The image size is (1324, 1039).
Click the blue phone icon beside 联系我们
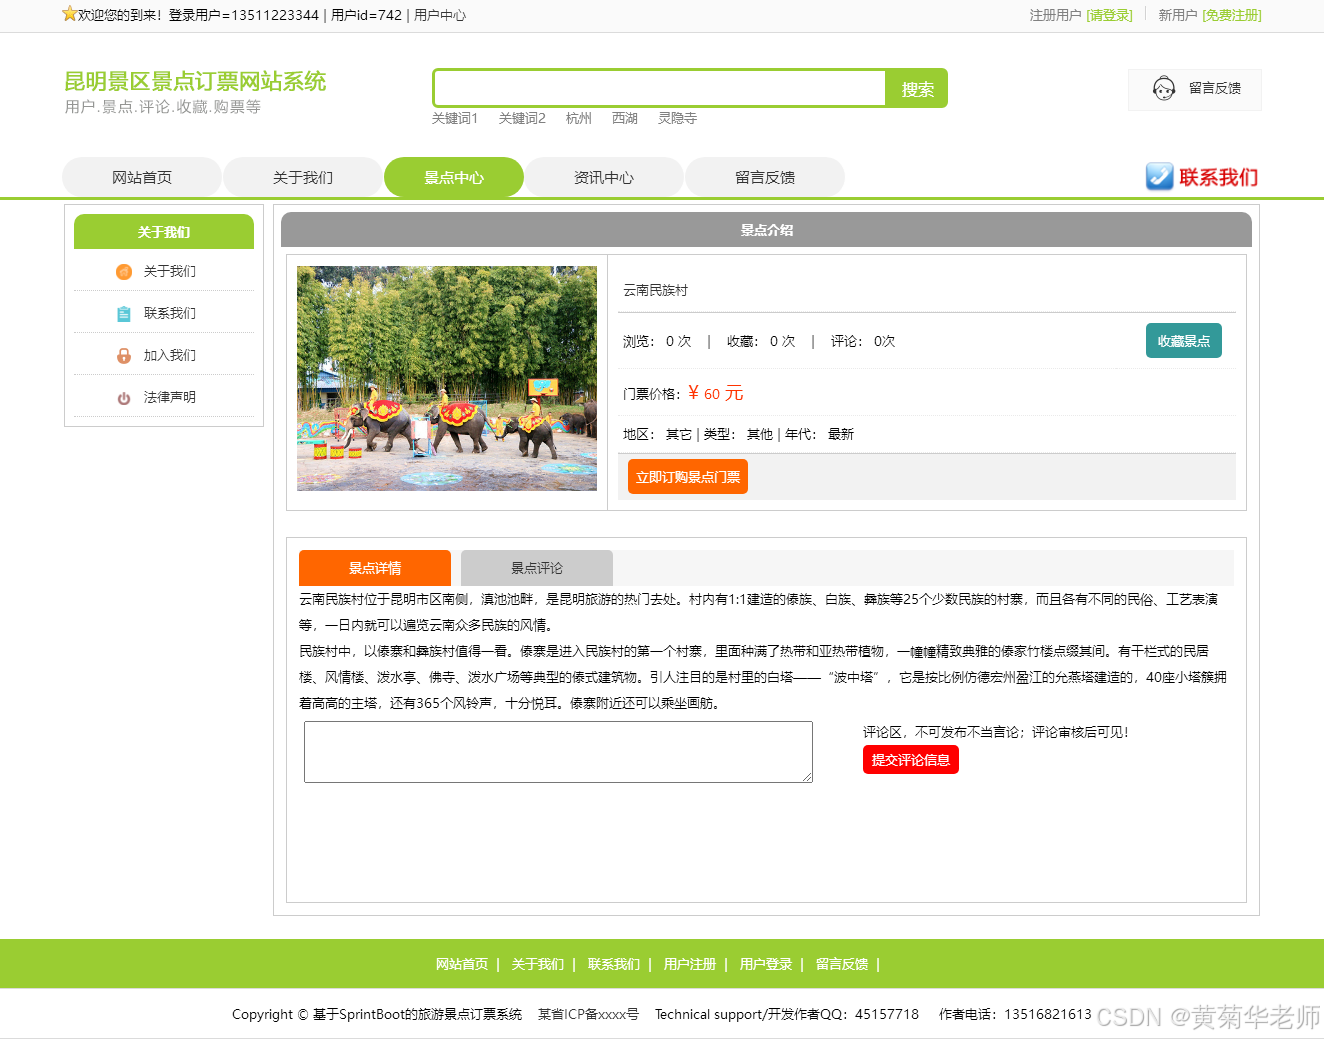click(x=1159, y=177)
